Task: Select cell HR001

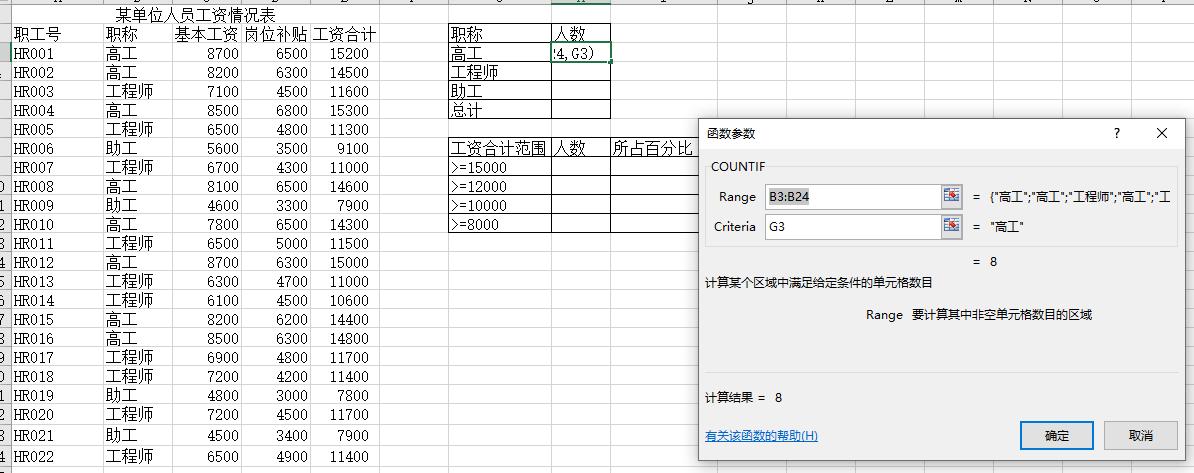Action: (58, 53)
